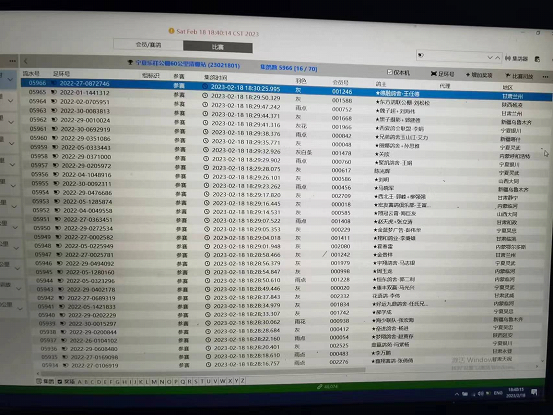Click the printer icon right of 集鸽器
The height and width of the screenshot is (415, 553).
click(x=537, y=59)
